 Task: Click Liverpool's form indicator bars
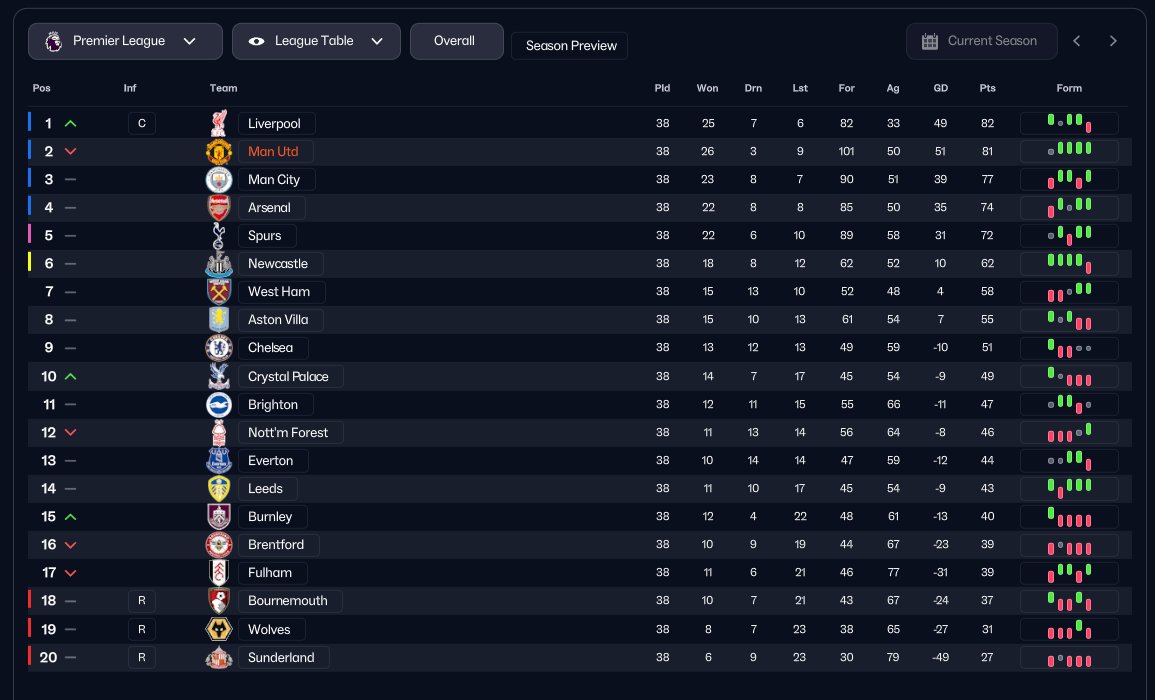pos(1069,124)
